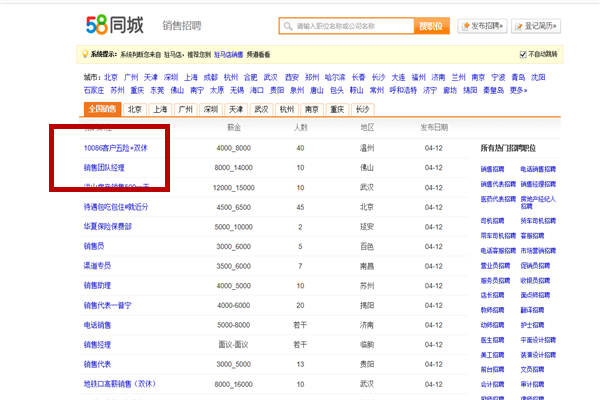Switch to the 杭州 tab
Viewport: 600px width, 400px height.
287,109
